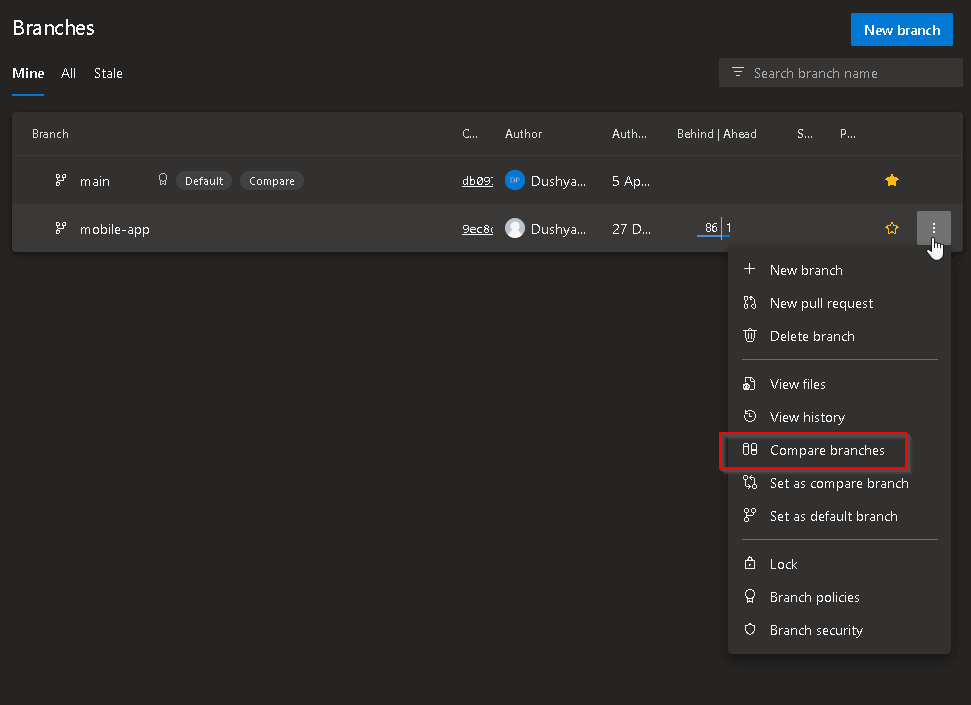
Task: Click the lock icon in the context menu
Action: pos(749,563)
